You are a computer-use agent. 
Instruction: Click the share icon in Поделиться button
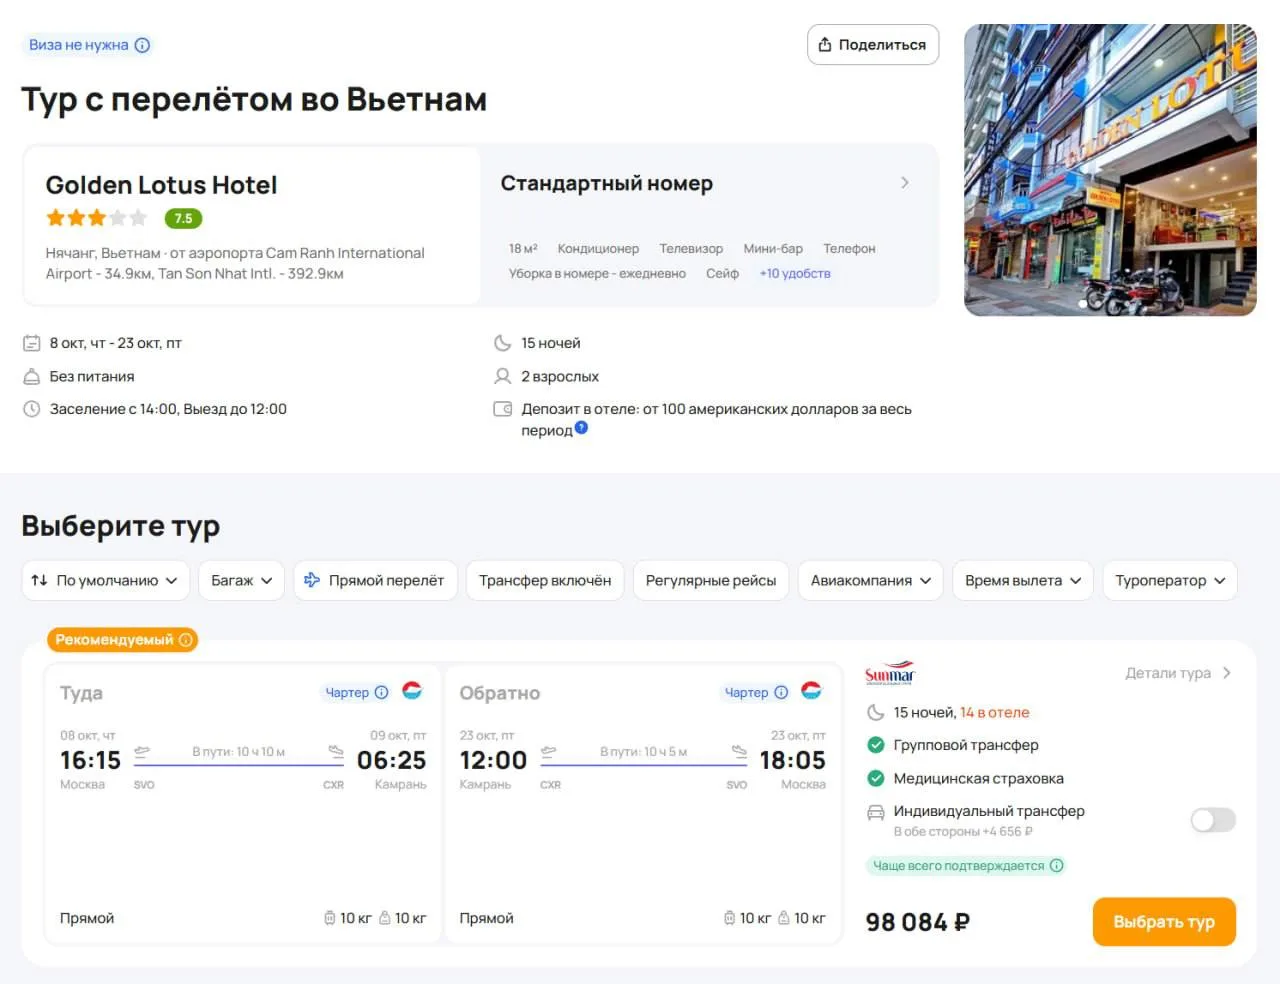(x=825, y=45)
